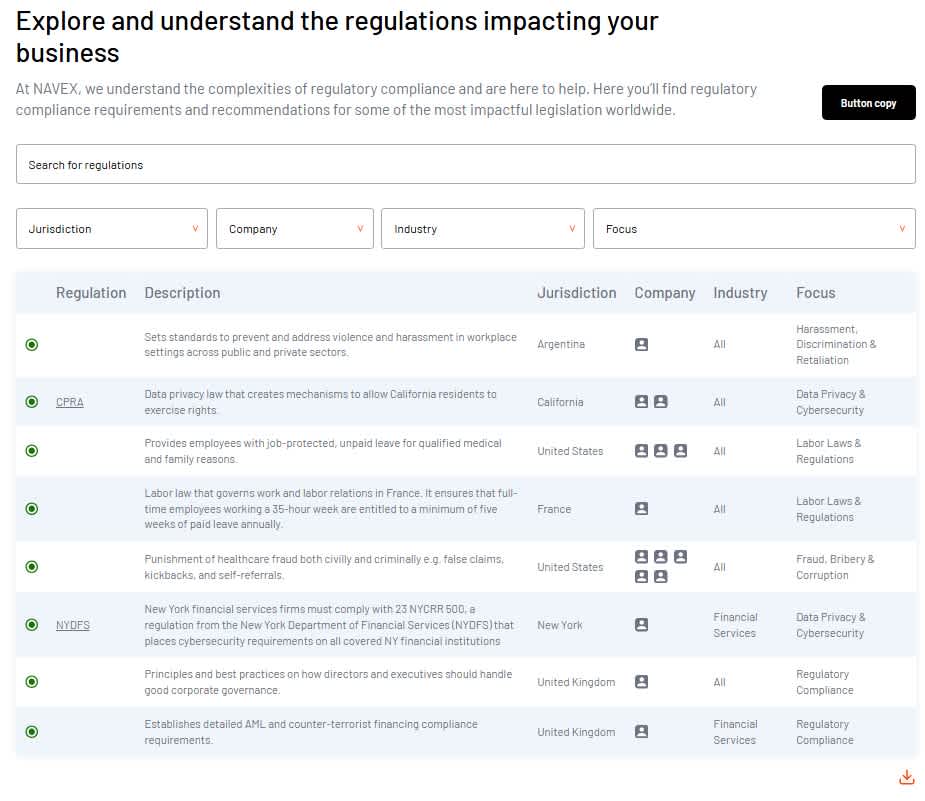Image resolution: width=925 pixels, height=801 pixels.
Task: Click company icon in AML requirements row
Action: click(641, 732)
